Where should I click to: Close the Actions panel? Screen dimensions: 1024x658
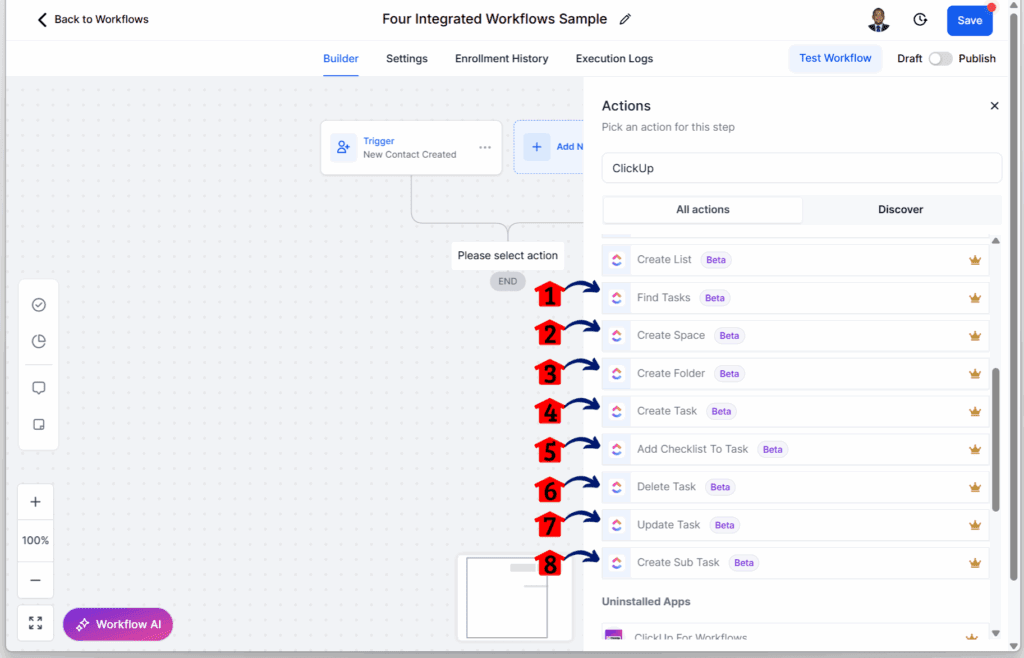coord(994,106)
